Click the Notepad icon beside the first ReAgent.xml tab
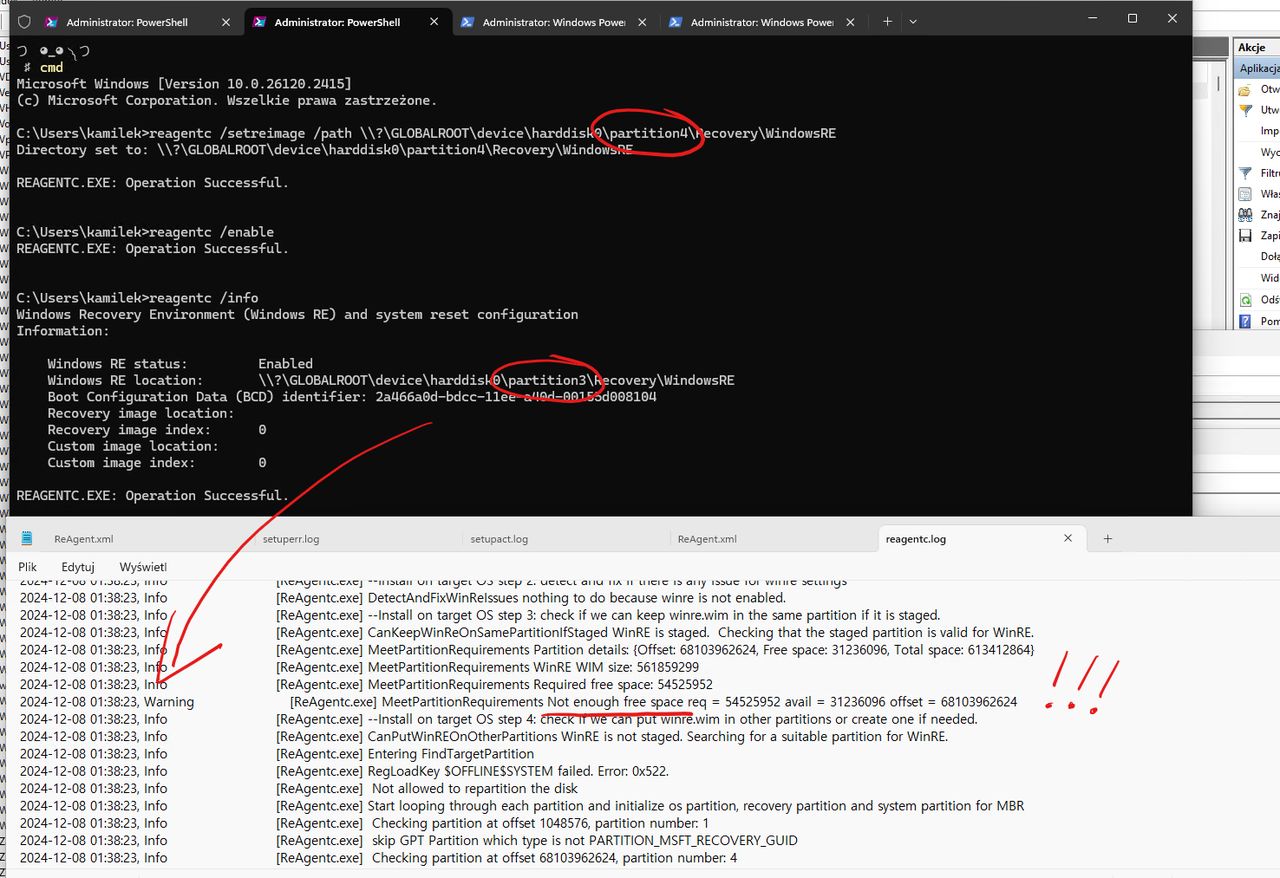 (27, 538)
